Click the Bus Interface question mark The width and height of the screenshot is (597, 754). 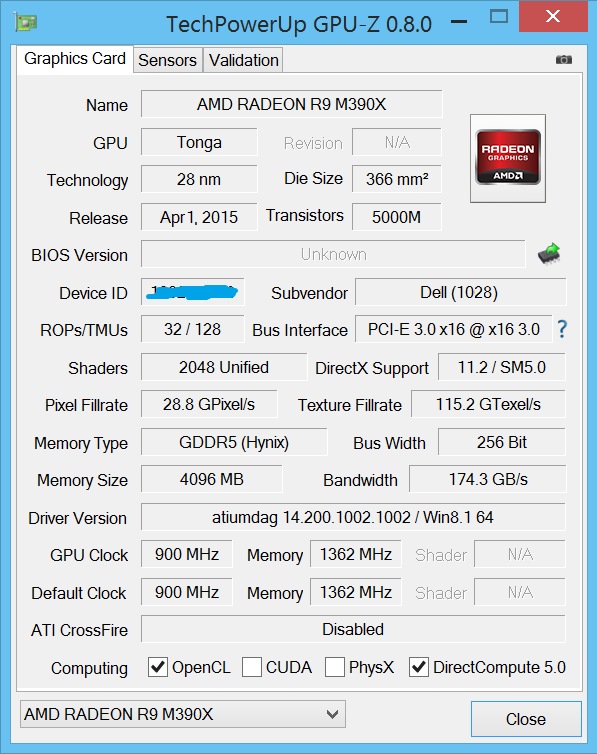[562, 329]
